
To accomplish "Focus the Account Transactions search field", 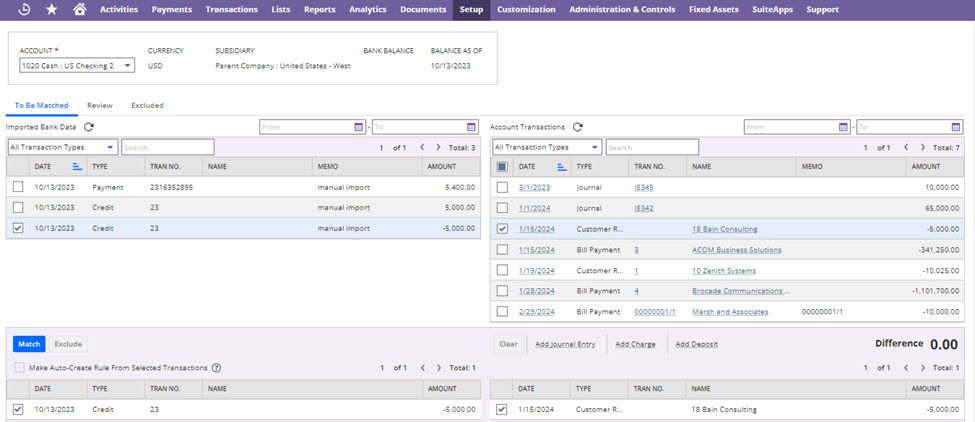I will 652,147.
